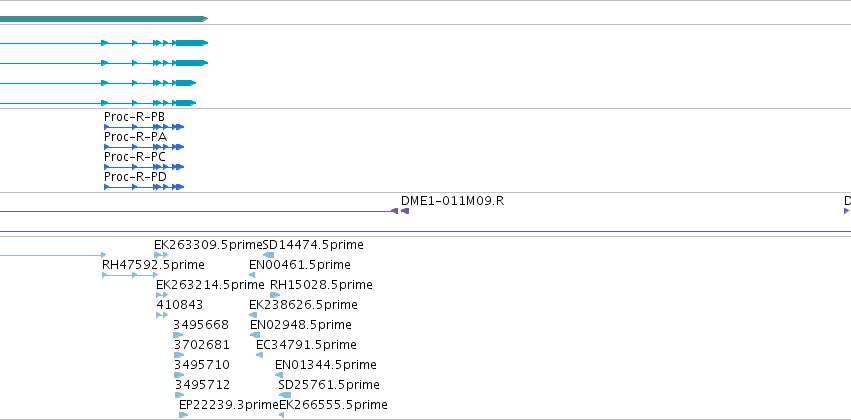Click the EC34791.5prime arrow glyph
The height and width of the screenshot is (420, 851).
[x=259, y=355]
